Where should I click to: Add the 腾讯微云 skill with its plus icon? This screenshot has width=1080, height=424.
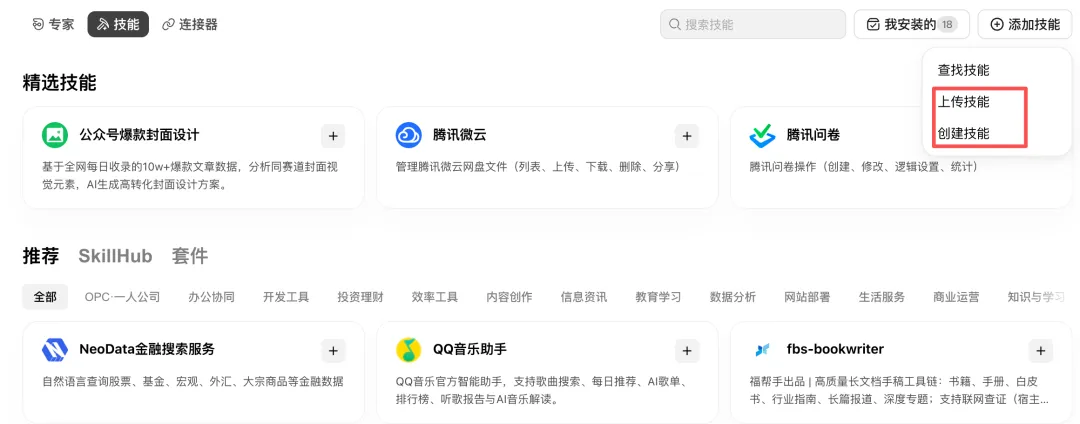[687, 136]
